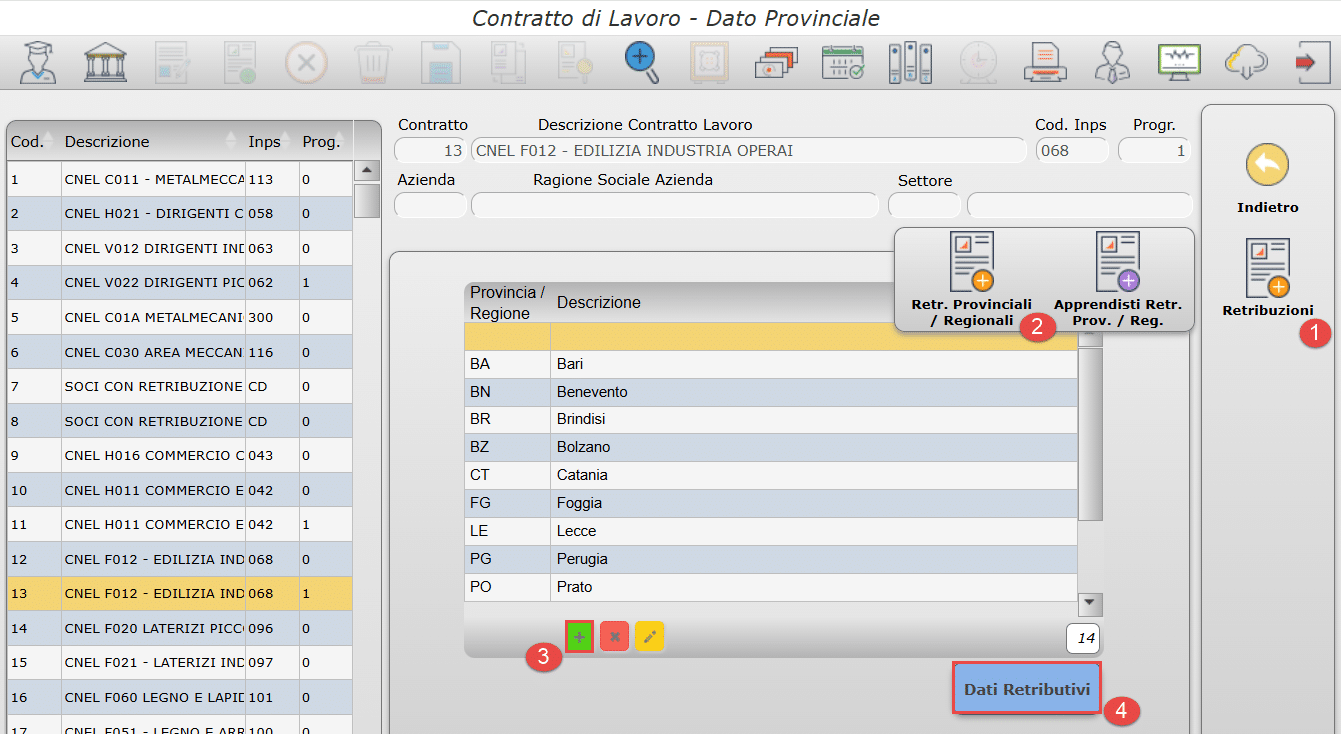Click the Cod. Inps field

coord(1072,151)
